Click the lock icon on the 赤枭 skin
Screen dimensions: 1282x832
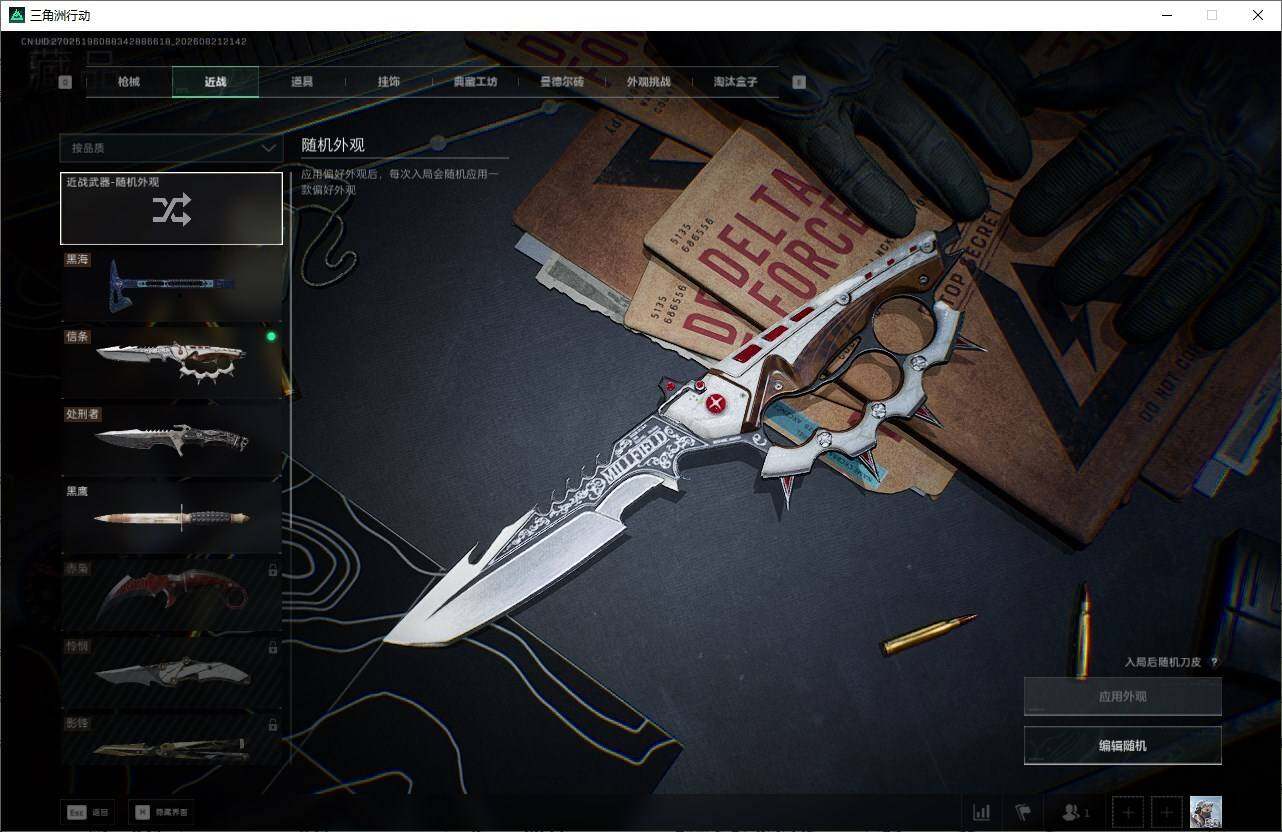point(273,570)
